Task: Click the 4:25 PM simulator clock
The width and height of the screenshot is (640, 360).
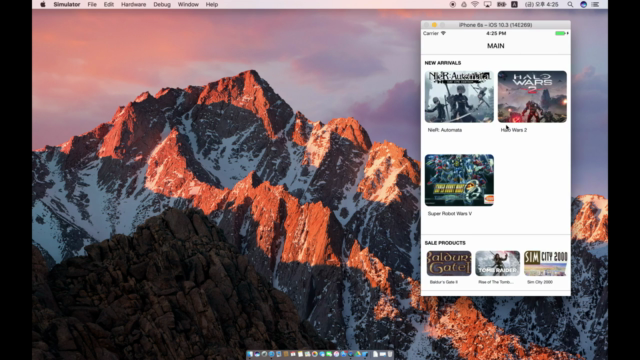Action: [x=496, y=33]
